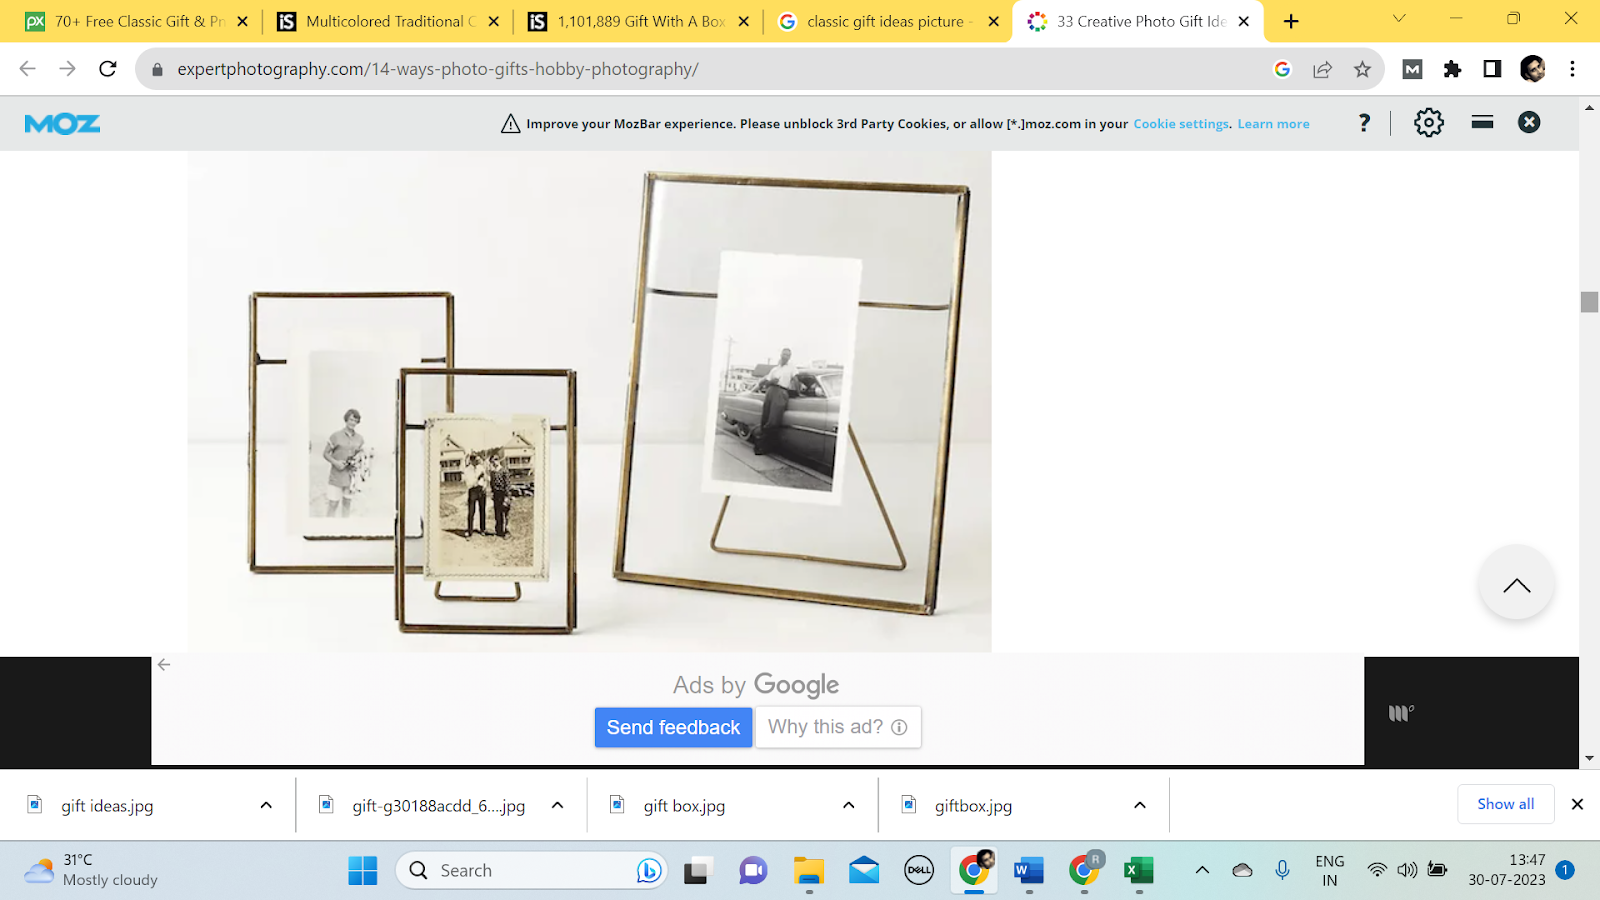Open Microsoft Word from taskbar
The width and height of the screenshot is (1600, 900).
point(1027,871)
